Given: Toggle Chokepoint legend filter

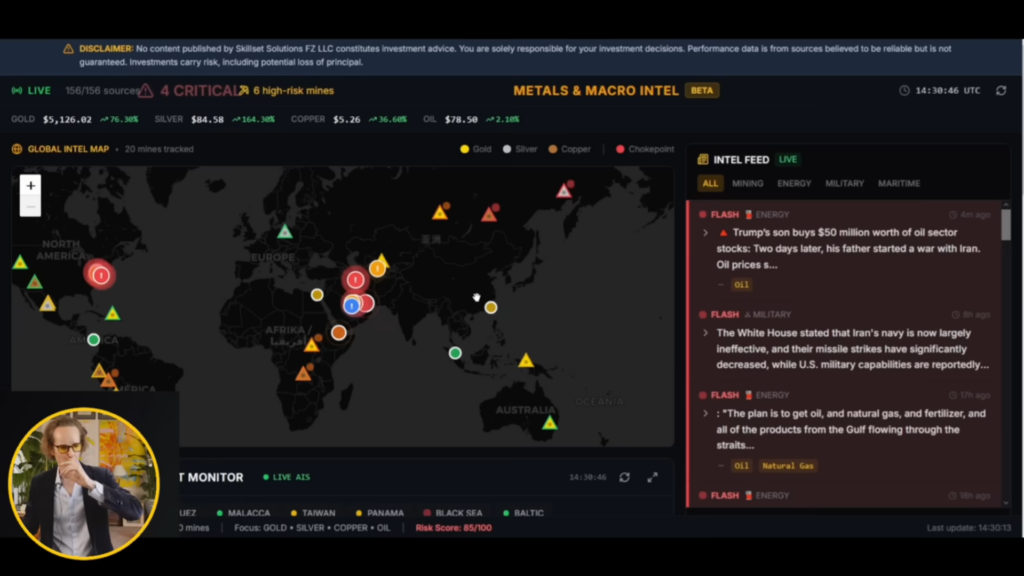Looking at the screenshot, I should click(645, 149).
